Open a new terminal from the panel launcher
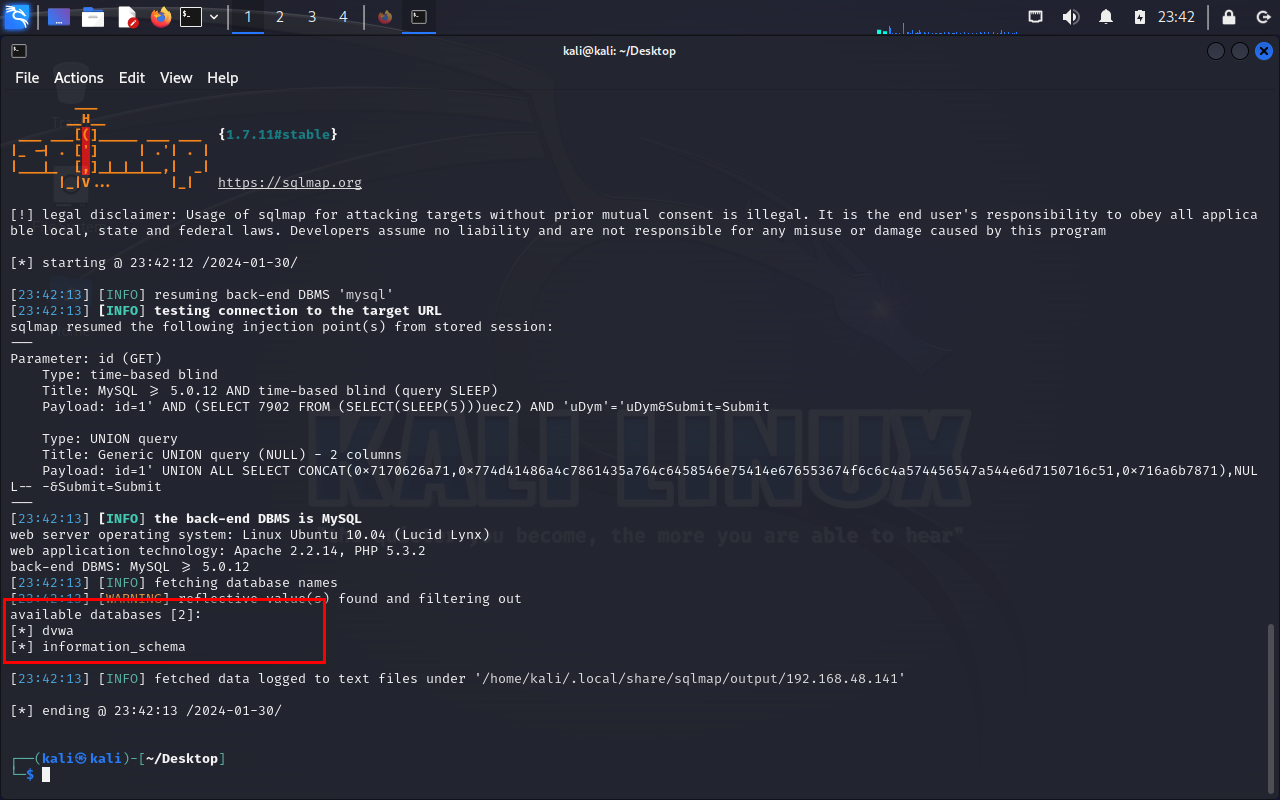 pos(191,17)
